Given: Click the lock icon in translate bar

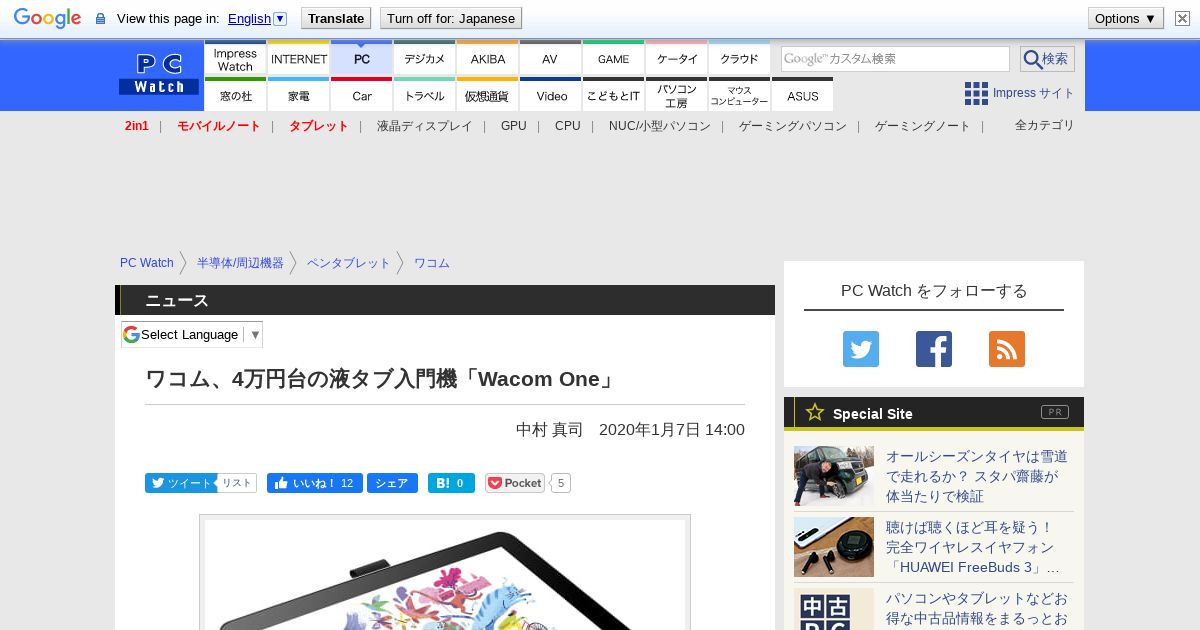Looking at the screenshot, I should 100,19.
